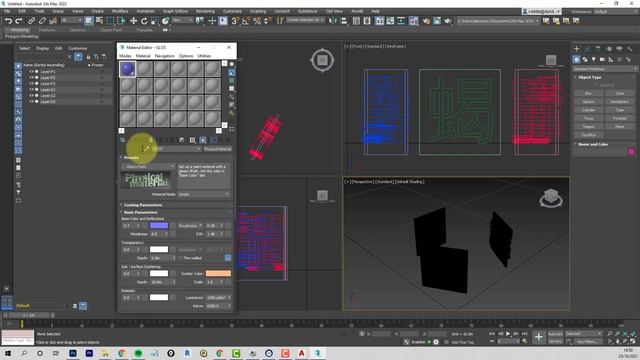
Task: Open Photoshop from Windows taskbar
Action: click(x=73, y=353)
